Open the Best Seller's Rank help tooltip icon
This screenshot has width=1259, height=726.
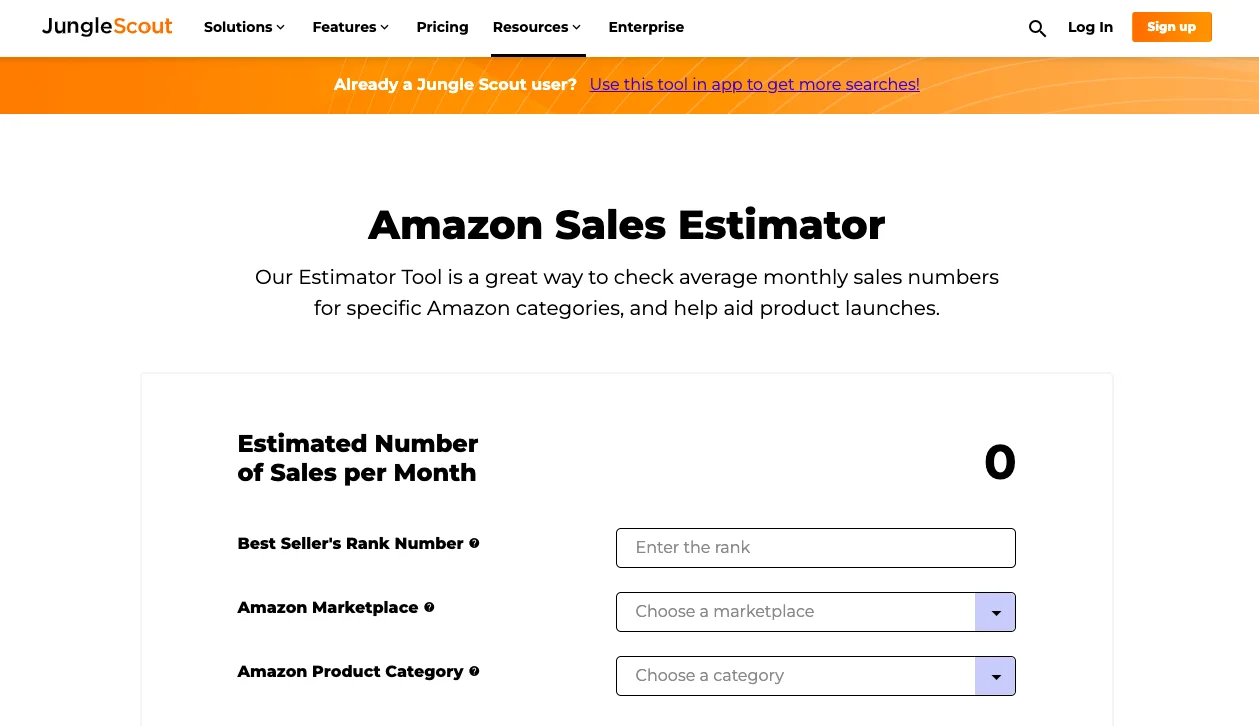coord(474,543)
